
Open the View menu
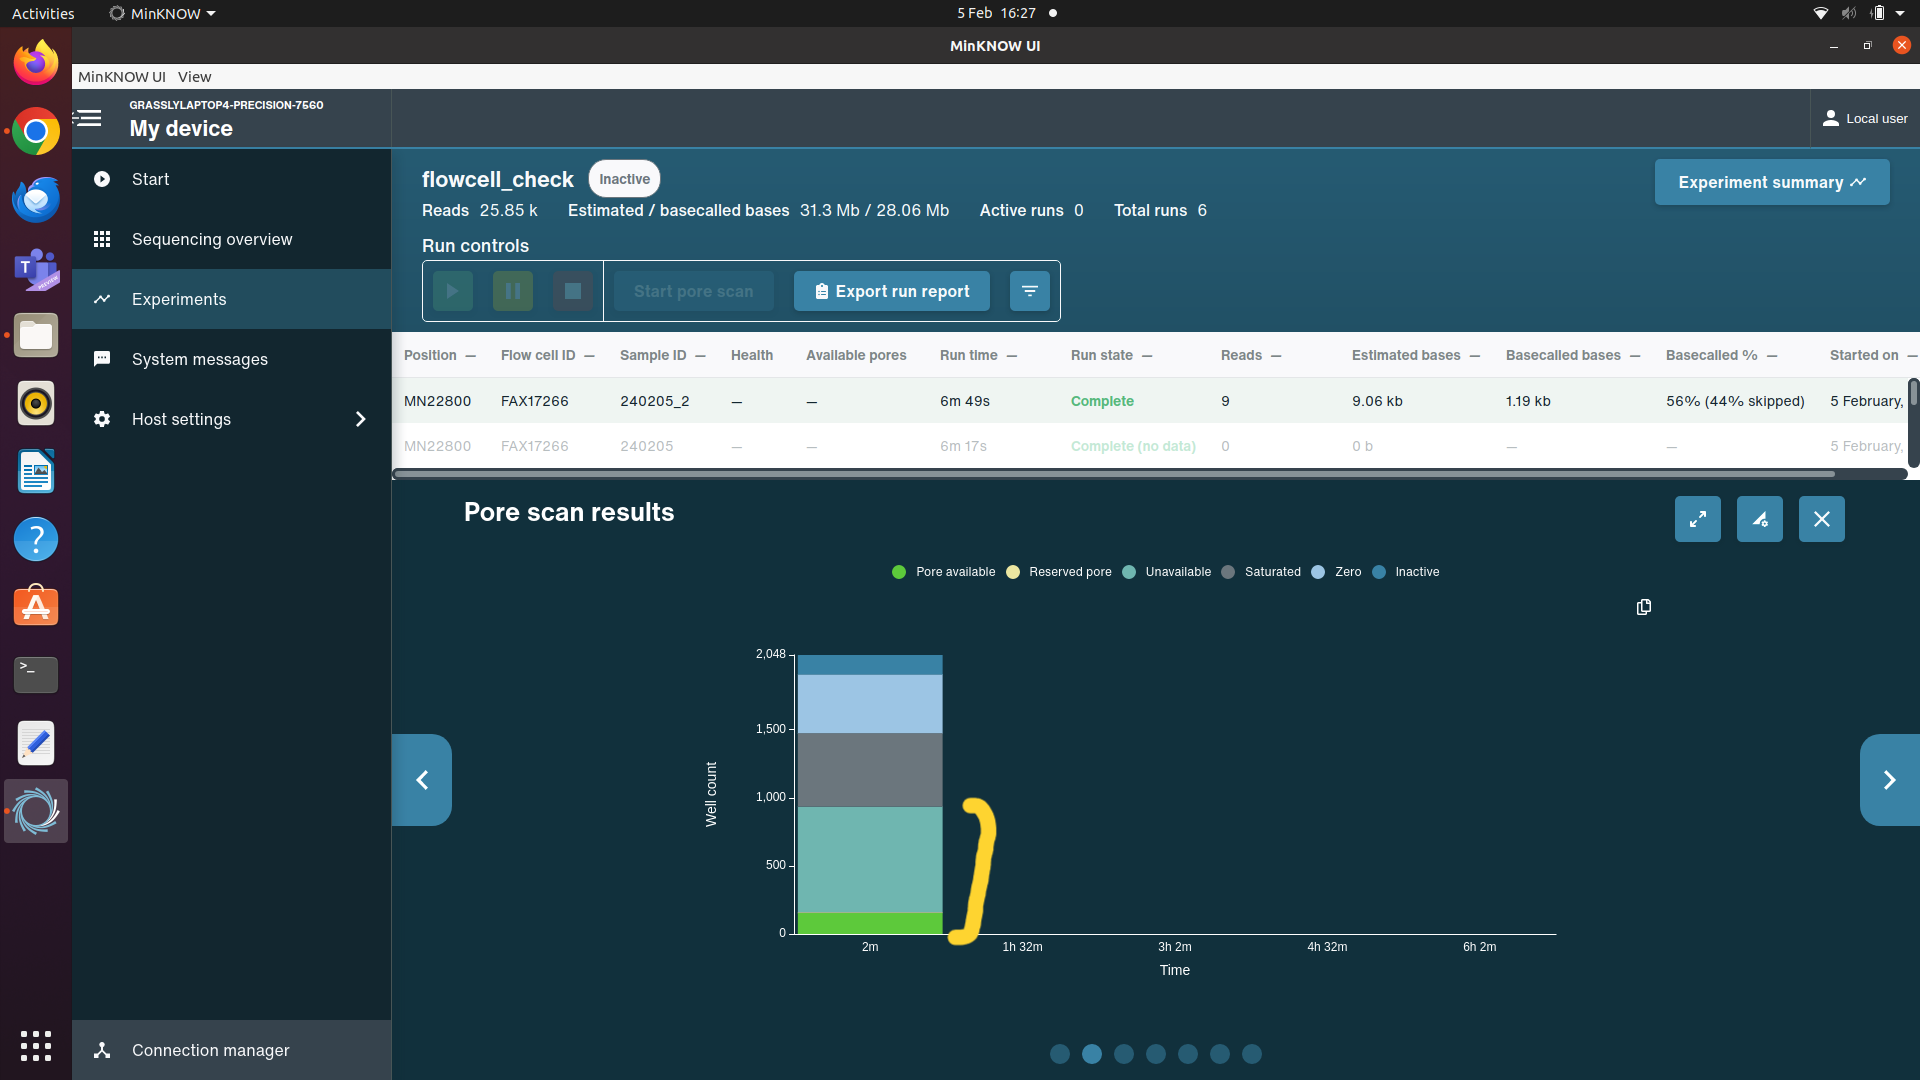click(195, 77)
